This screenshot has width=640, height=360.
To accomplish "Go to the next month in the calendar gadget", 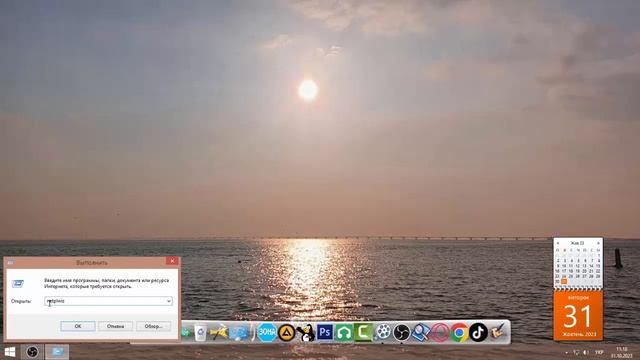I will (598, 243).
